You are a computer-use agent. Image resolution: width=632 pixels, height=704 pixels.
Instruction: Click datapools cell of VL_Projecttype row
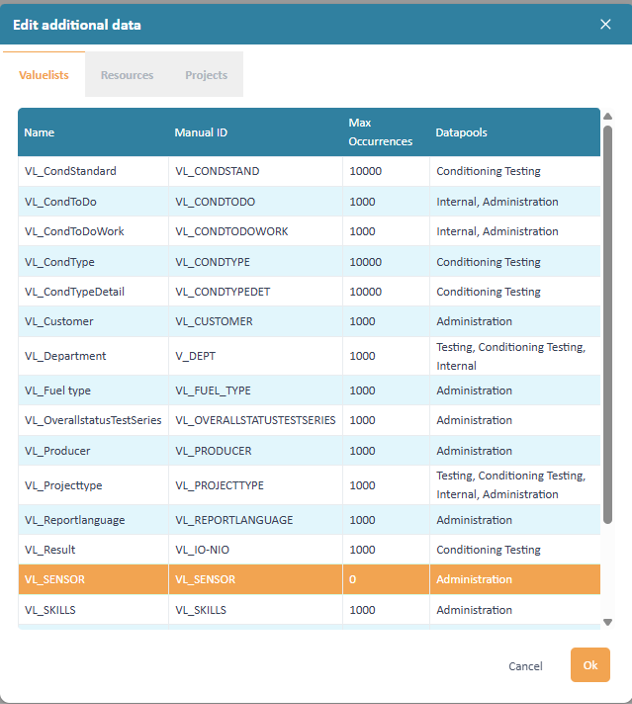click(x=515, y=485)
